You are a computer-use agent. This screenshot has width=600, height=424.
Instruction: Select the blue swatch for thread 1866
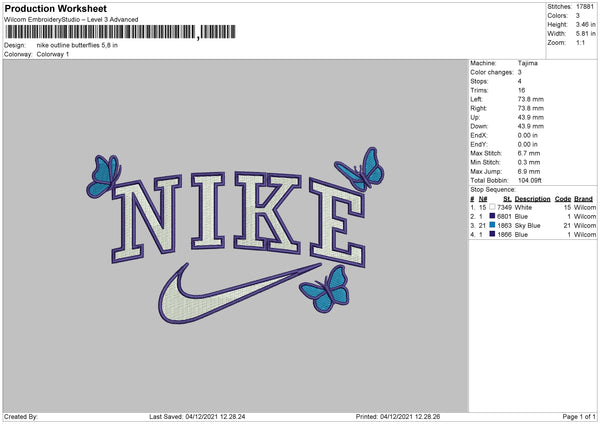492,234
